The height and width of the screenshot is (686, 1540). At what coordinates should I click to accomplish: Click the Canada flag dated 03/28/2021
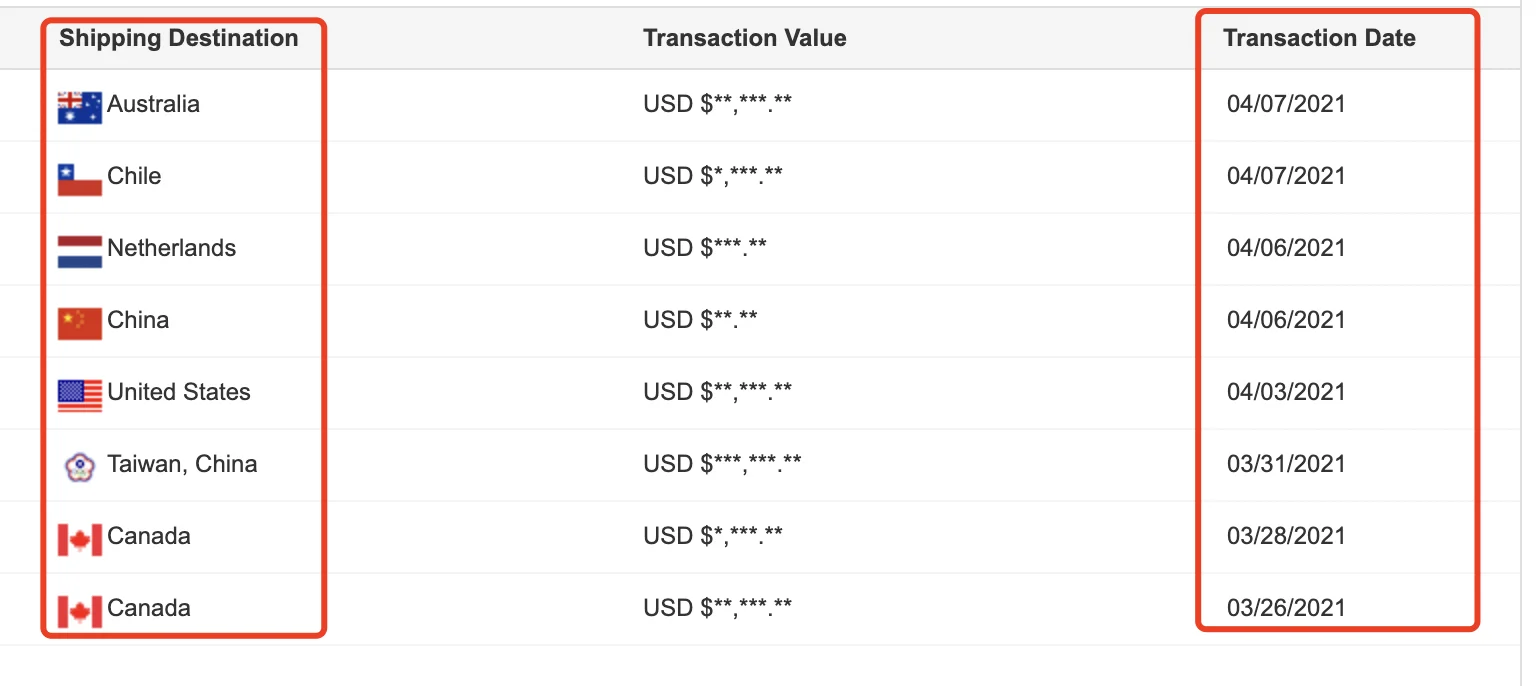[80, 538]
